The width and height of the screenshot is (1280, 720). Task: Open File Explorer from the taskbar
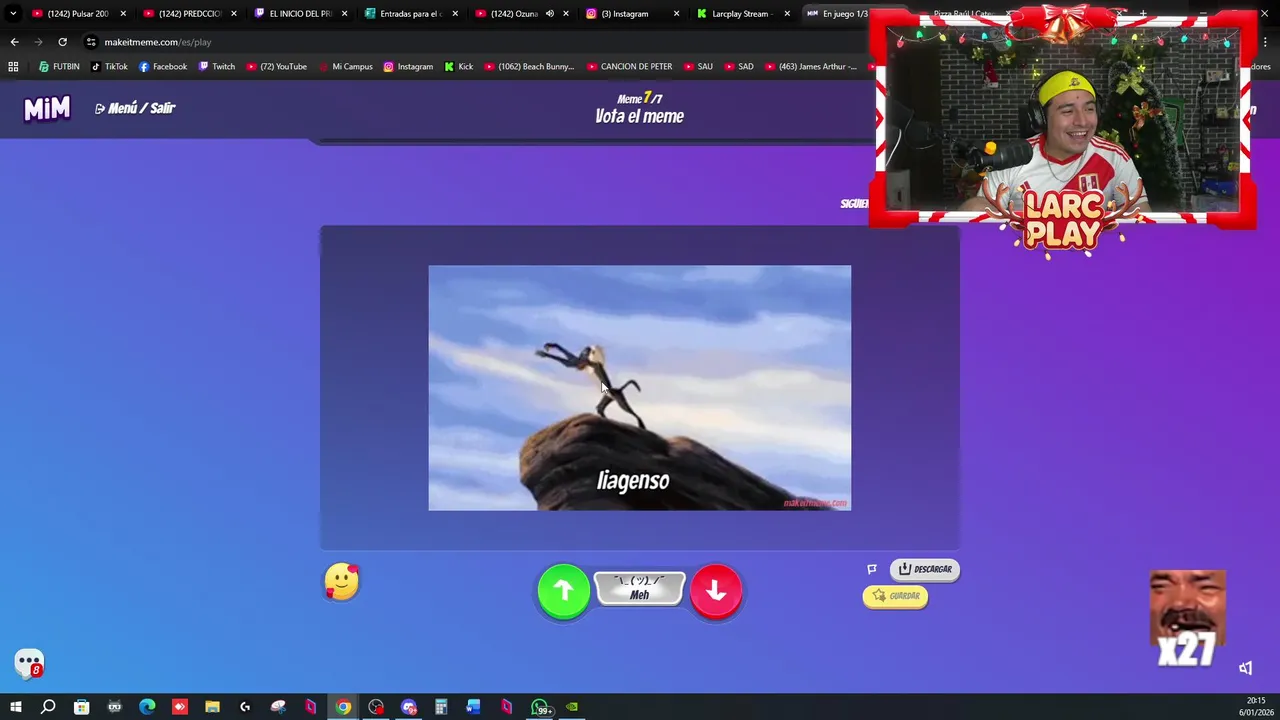[x=212, y=707]
